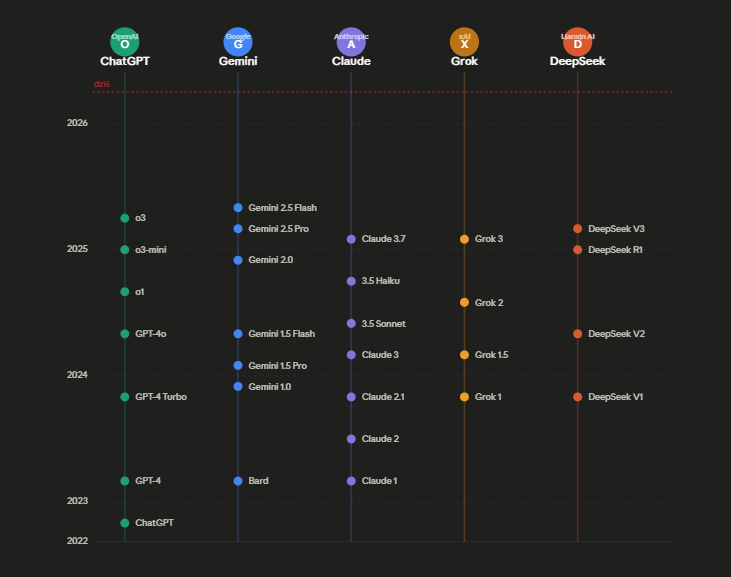Select the Gemini 1.5 Pro text label
This screenshot has height=577, width=731.
277,366
